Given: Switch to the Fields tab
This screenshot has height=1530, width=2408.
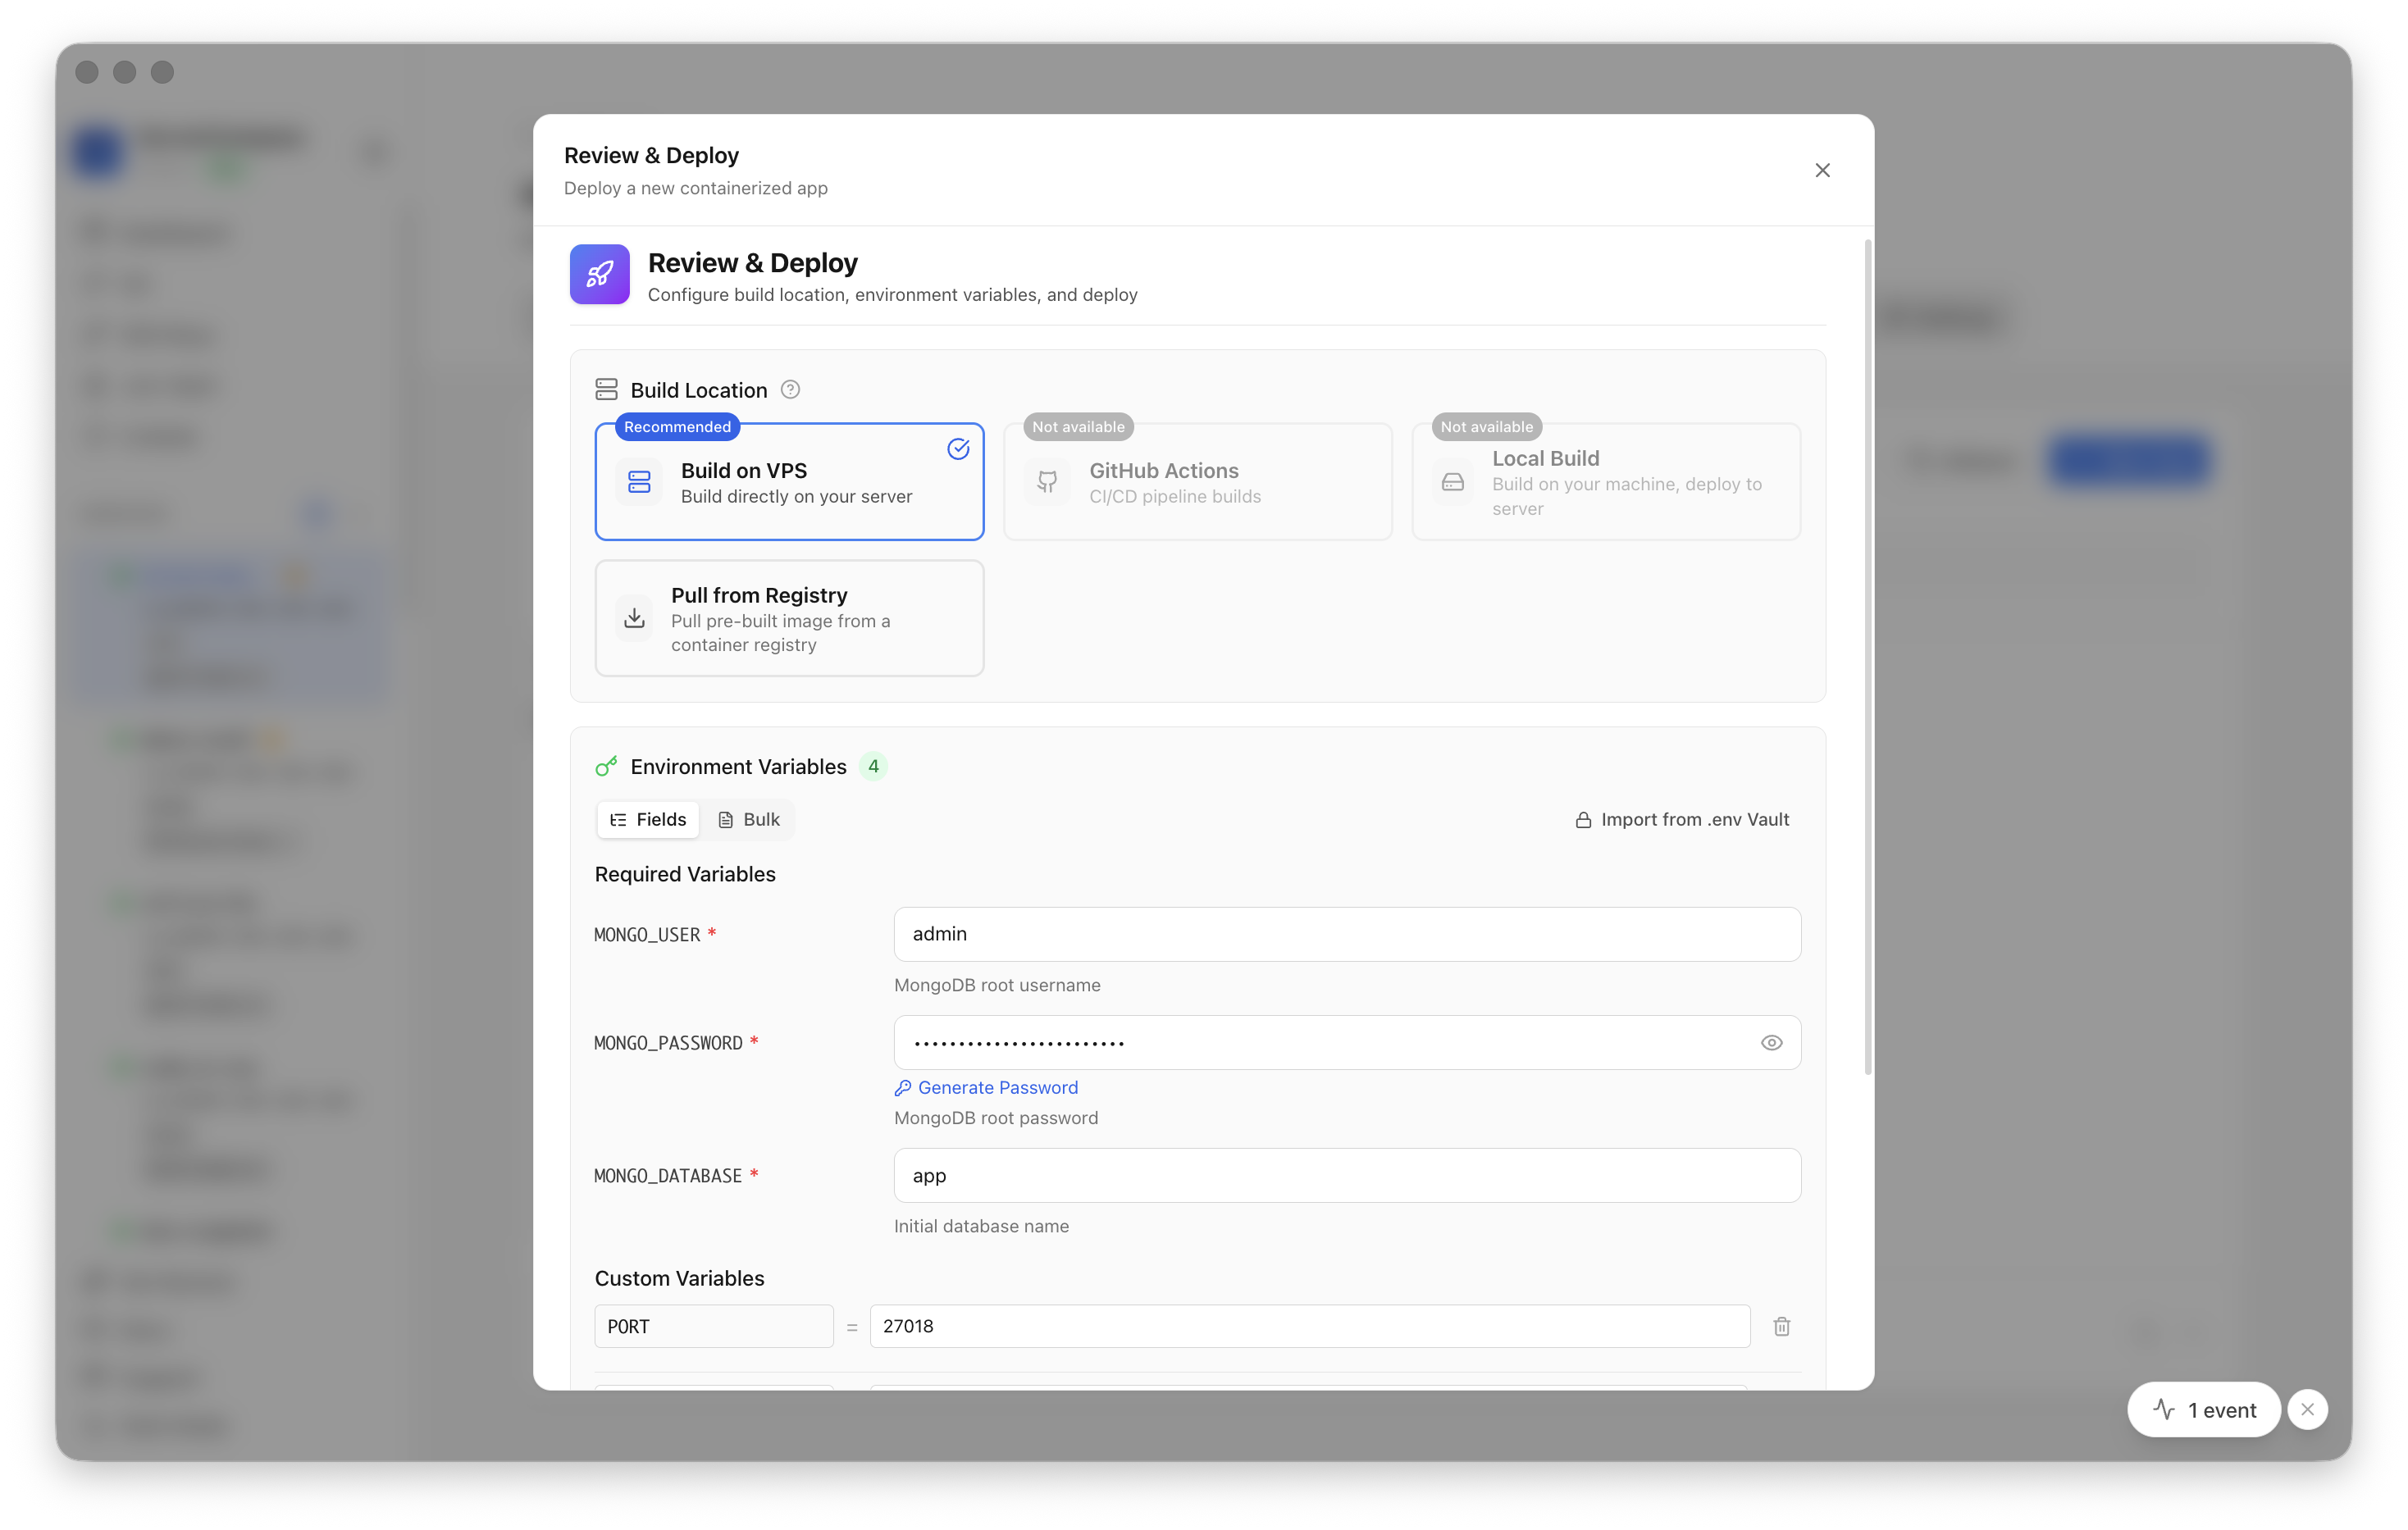Looking at the screenshot, I should pos(648,820).
